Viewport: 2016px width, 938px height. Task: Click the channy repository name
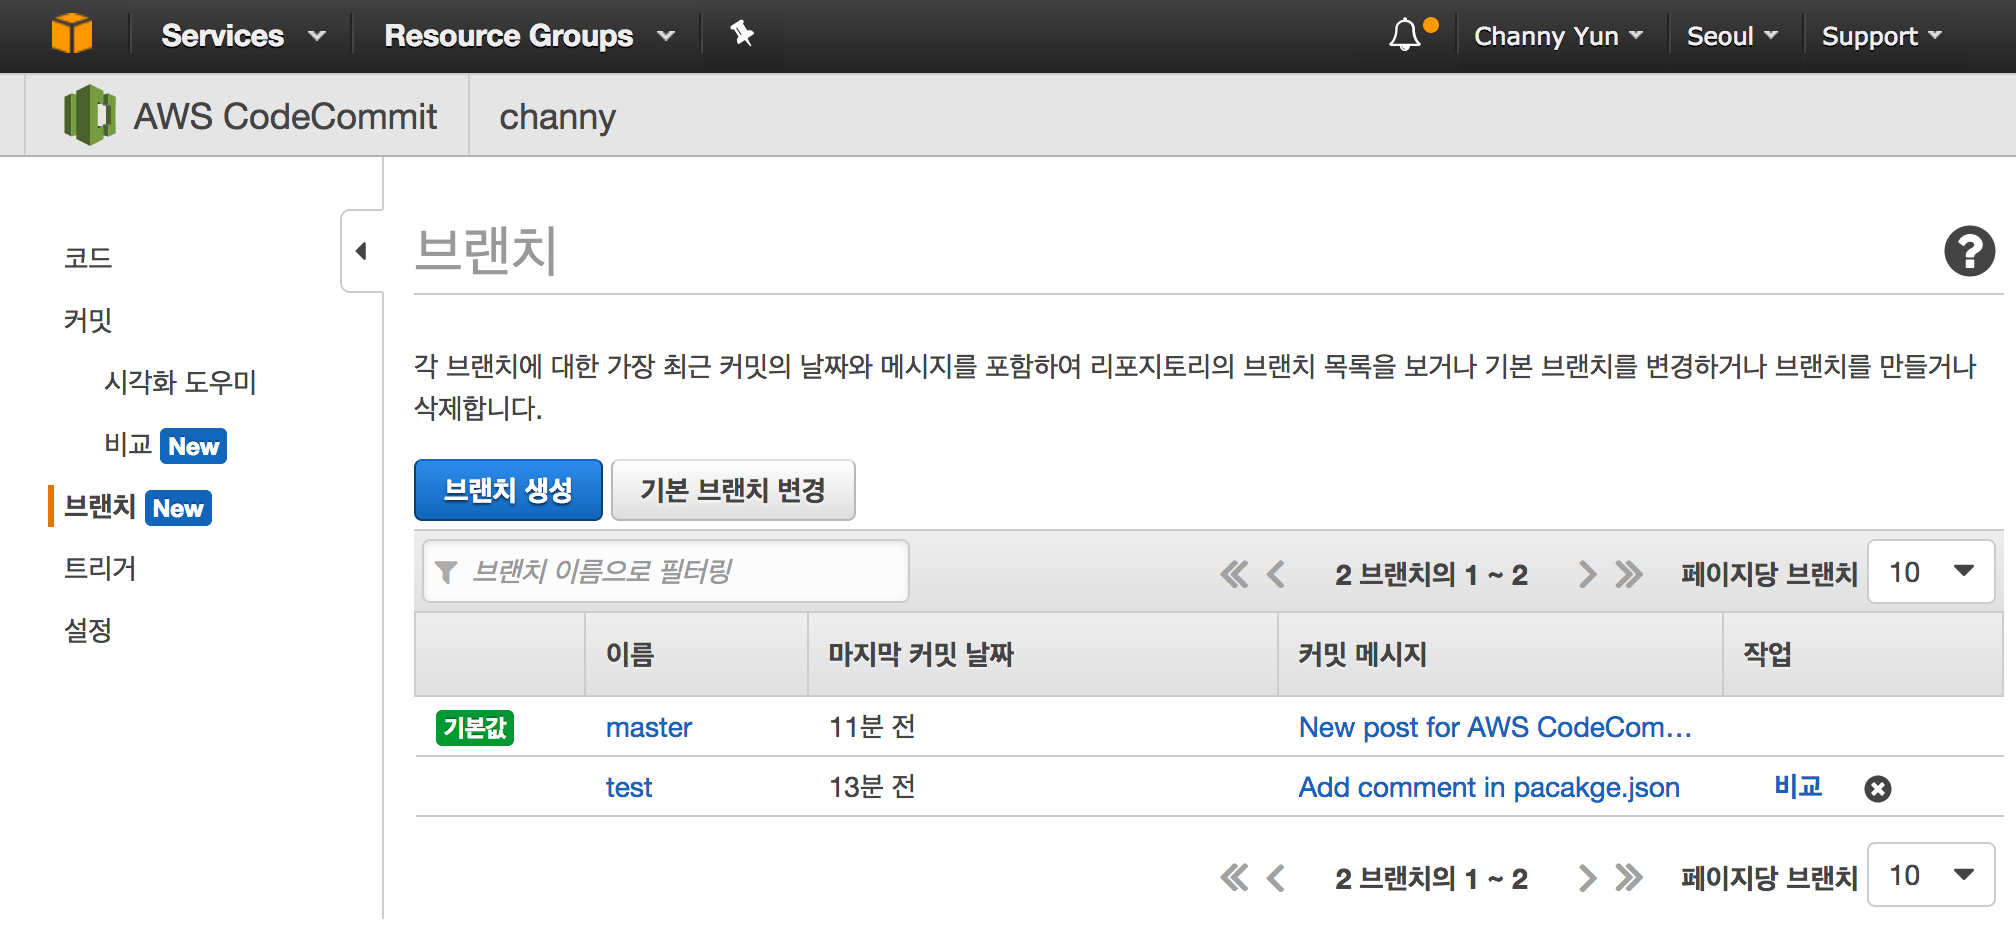[x=557, y=117]
